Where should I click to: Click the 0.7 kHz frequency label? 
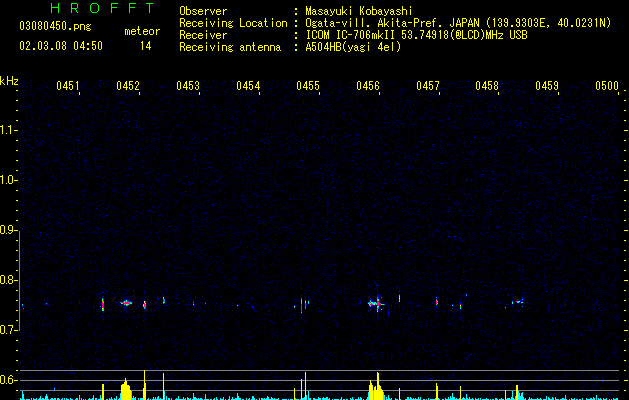[x=8, y=330]
